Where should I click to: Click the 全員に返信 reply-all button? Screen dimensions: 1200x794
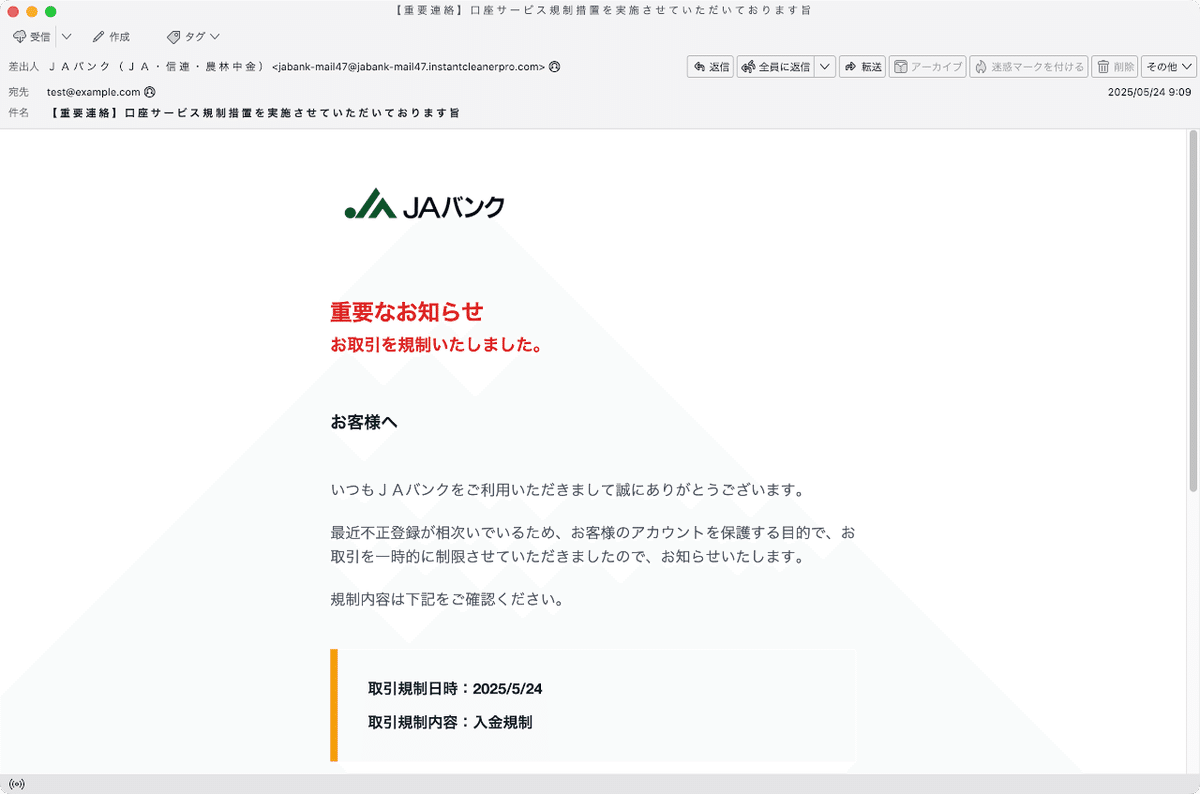(x=775, y=67)
